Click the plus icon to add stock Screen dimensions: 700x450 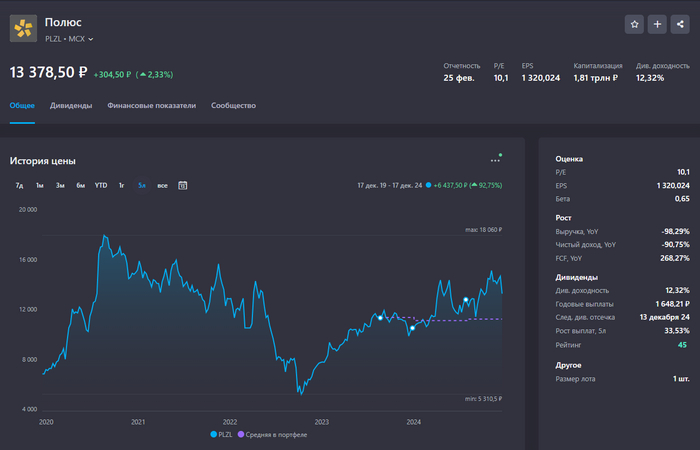(x=657, y=24)
